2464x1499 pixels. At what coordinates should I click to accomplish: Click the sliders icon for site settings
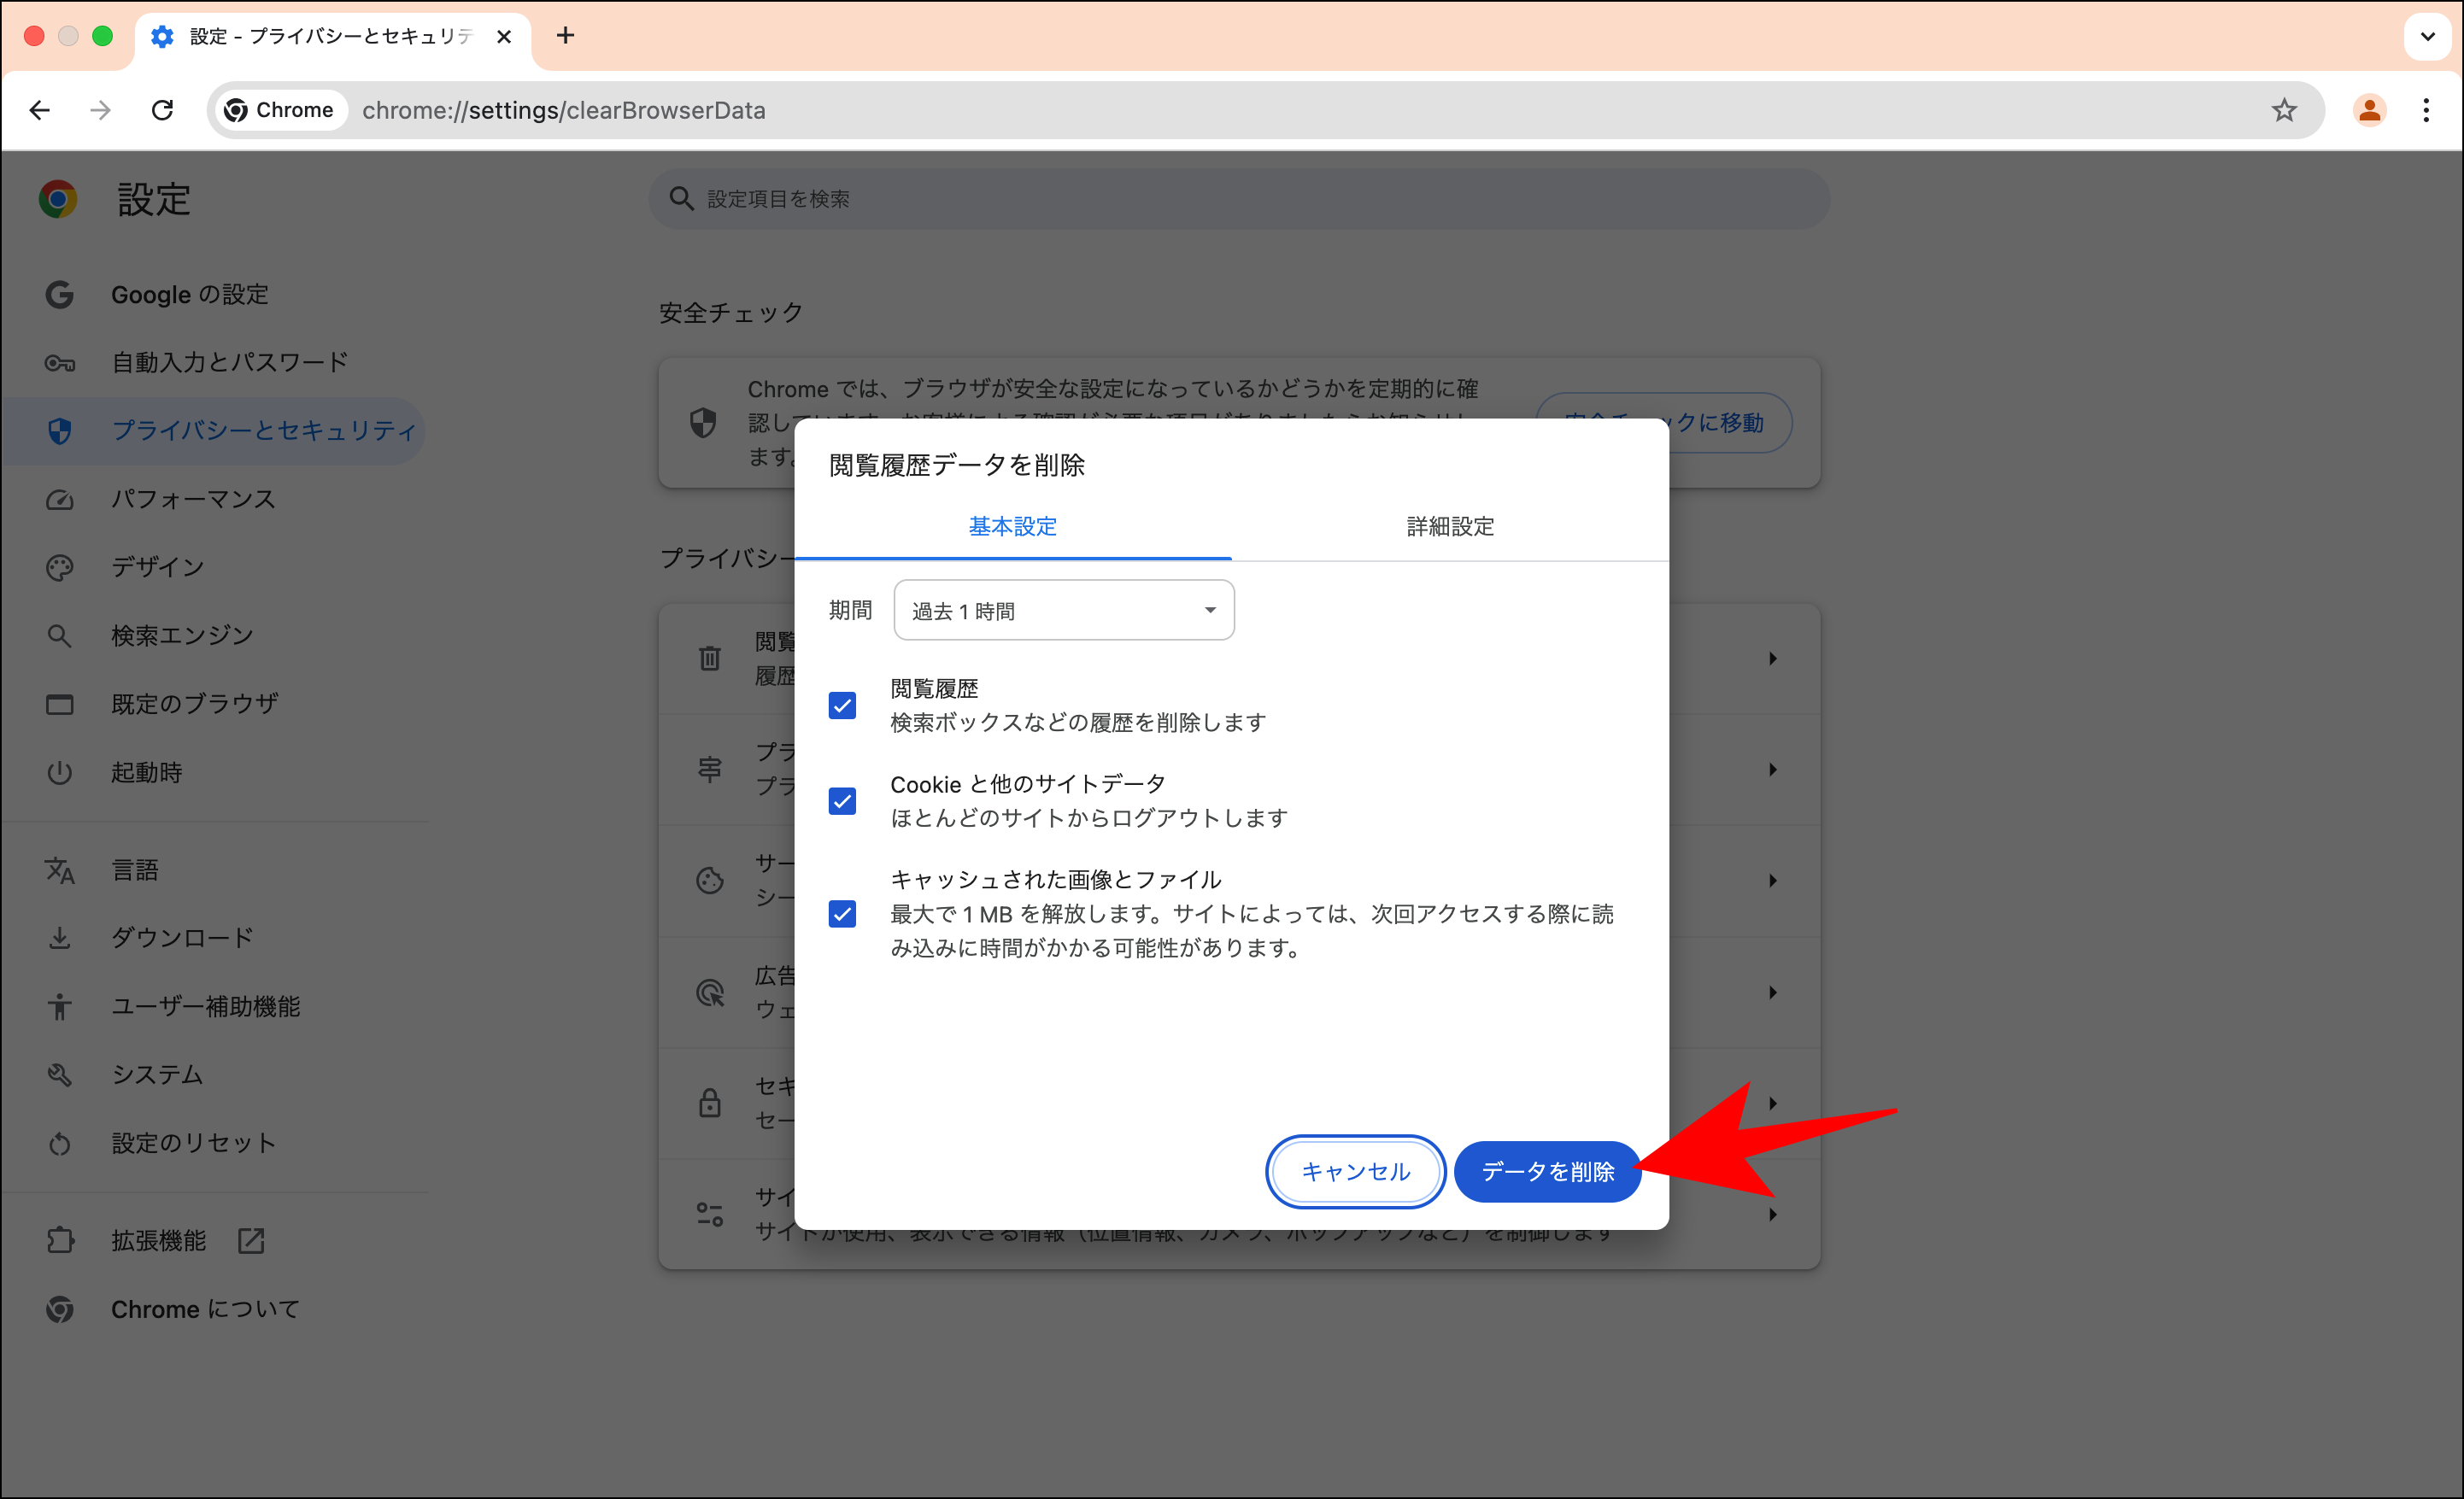(710, 1215)
